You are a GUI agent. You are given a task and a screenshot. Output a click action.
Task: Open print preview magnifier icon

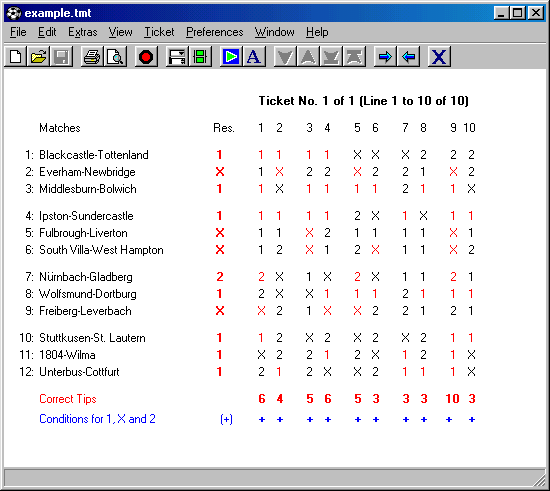[x=115, y=56]
